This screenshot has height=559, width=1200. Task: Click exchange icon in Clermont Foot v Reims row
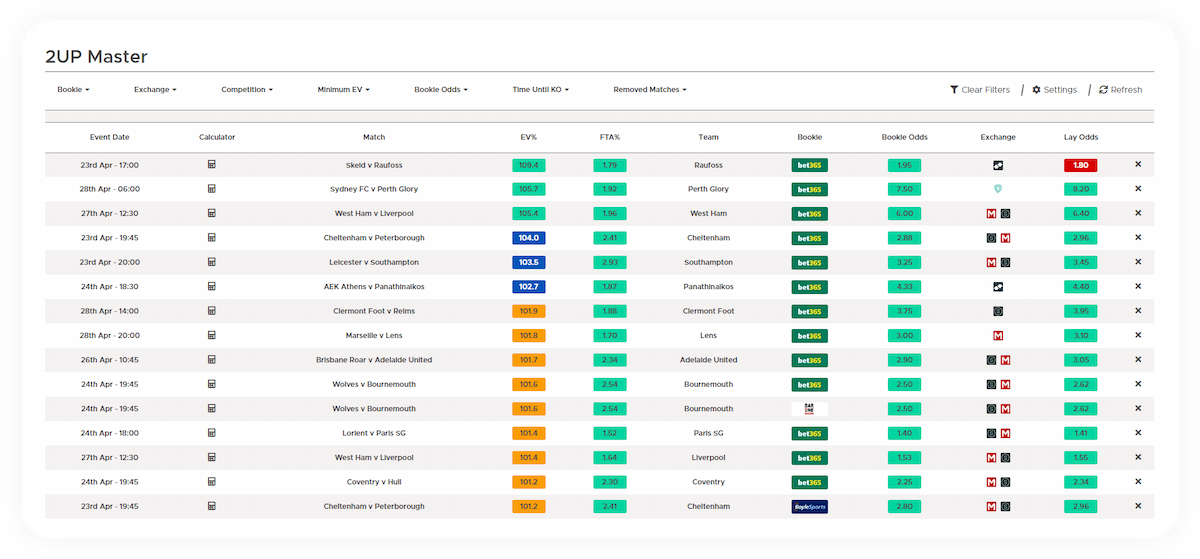pos(997,311)
